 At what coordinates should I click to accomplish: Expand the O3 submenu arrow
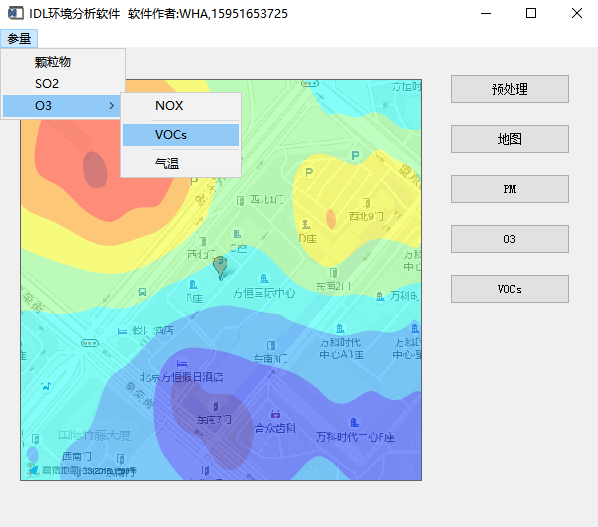(x=111, y=106)
